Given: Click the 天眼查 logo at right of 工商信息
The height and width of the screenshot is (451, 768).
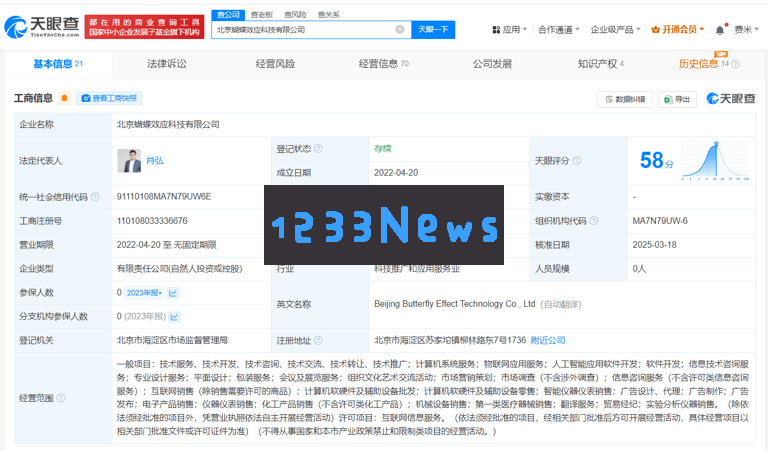Looking at the screenshot, I should (x=731, y=98).
